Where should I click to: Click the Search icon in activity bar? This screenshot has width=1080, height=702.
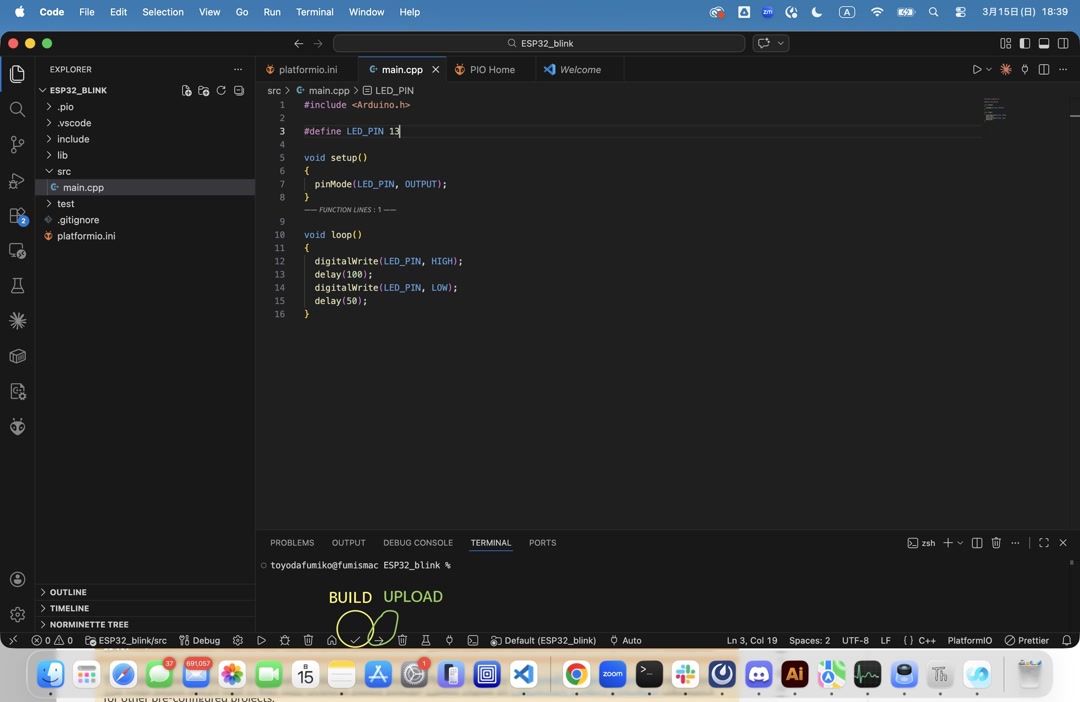click(x=17, y=110)
